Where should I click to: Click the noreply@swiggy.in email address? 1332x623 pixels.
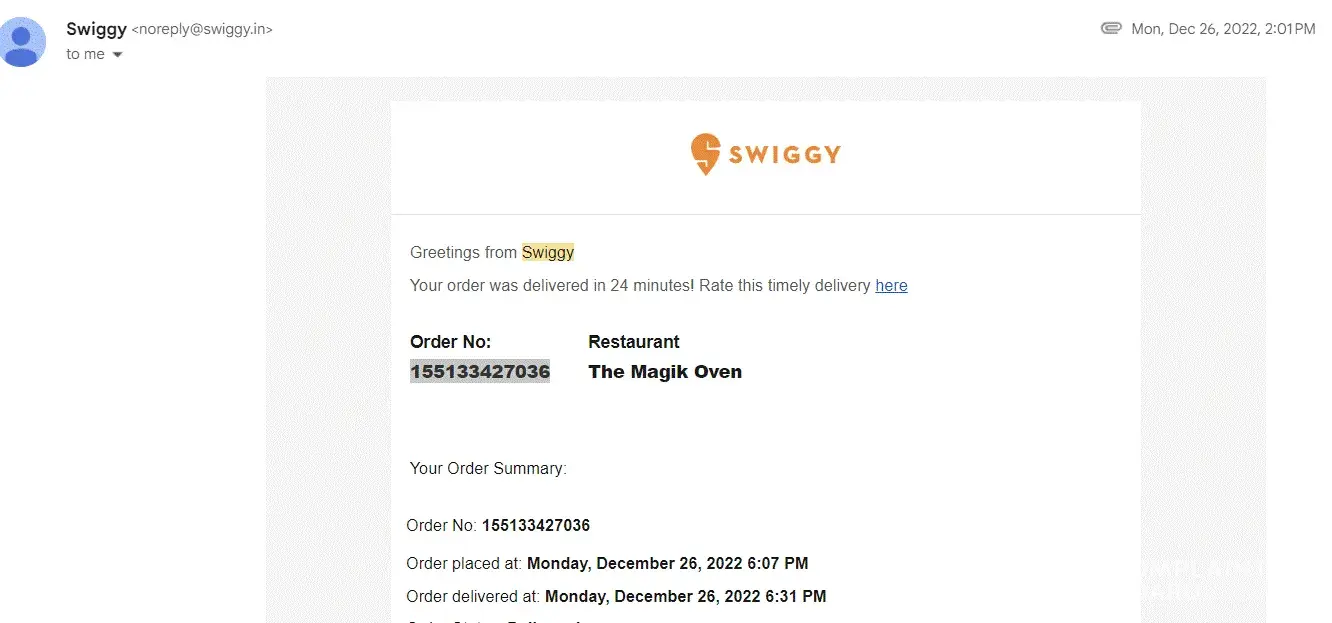pyautogui.click(x=202, y=30)
